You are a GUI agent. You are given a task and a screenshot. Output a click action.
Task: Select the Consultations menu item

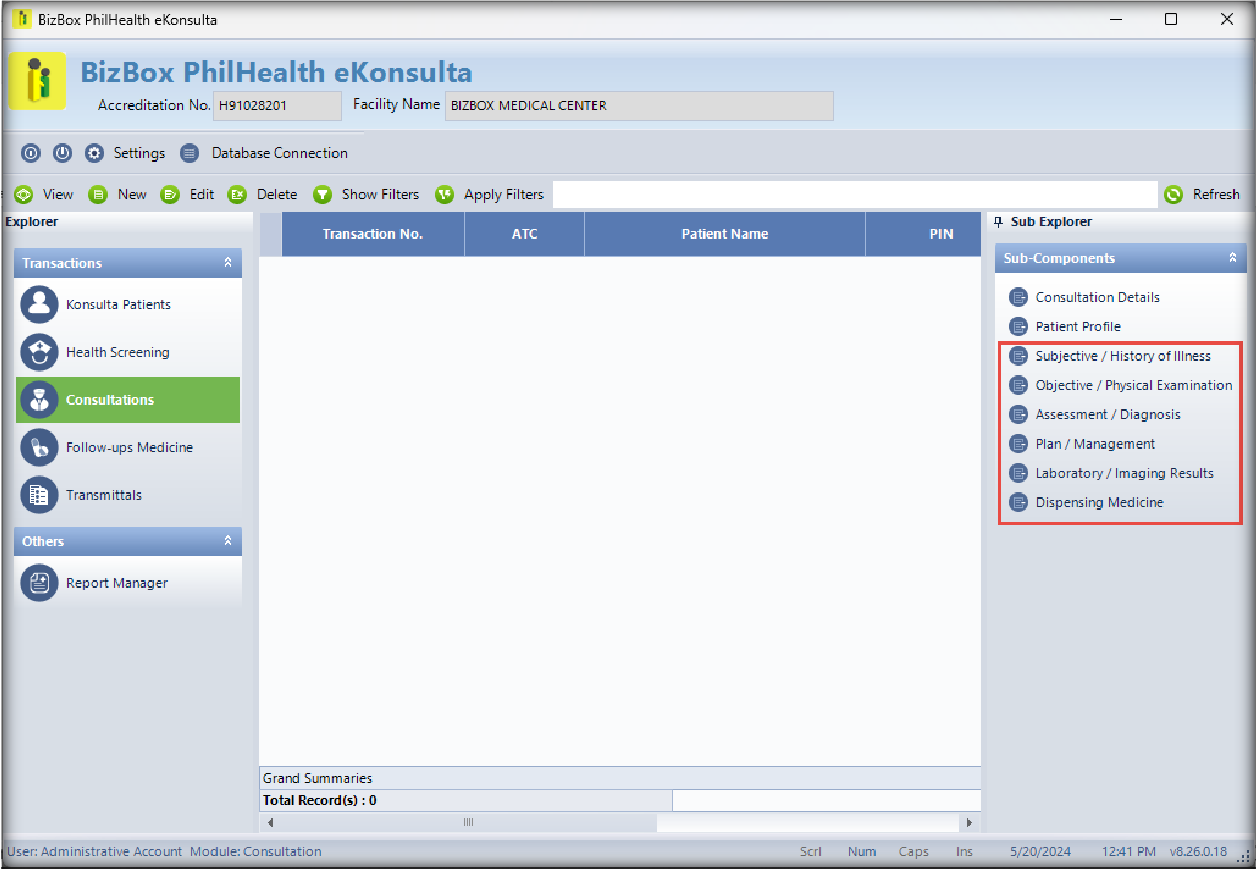click(110, 400)
